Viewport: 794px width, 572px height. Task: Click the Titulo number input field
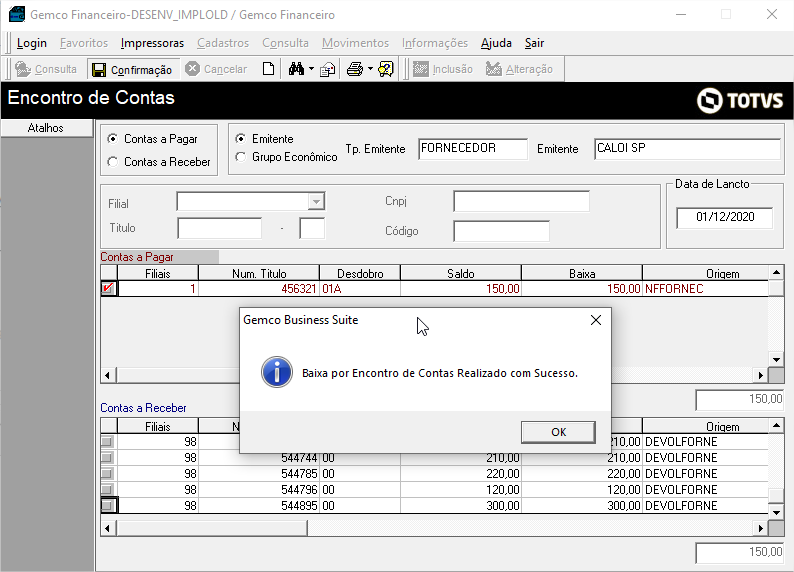tap(219, 228)
